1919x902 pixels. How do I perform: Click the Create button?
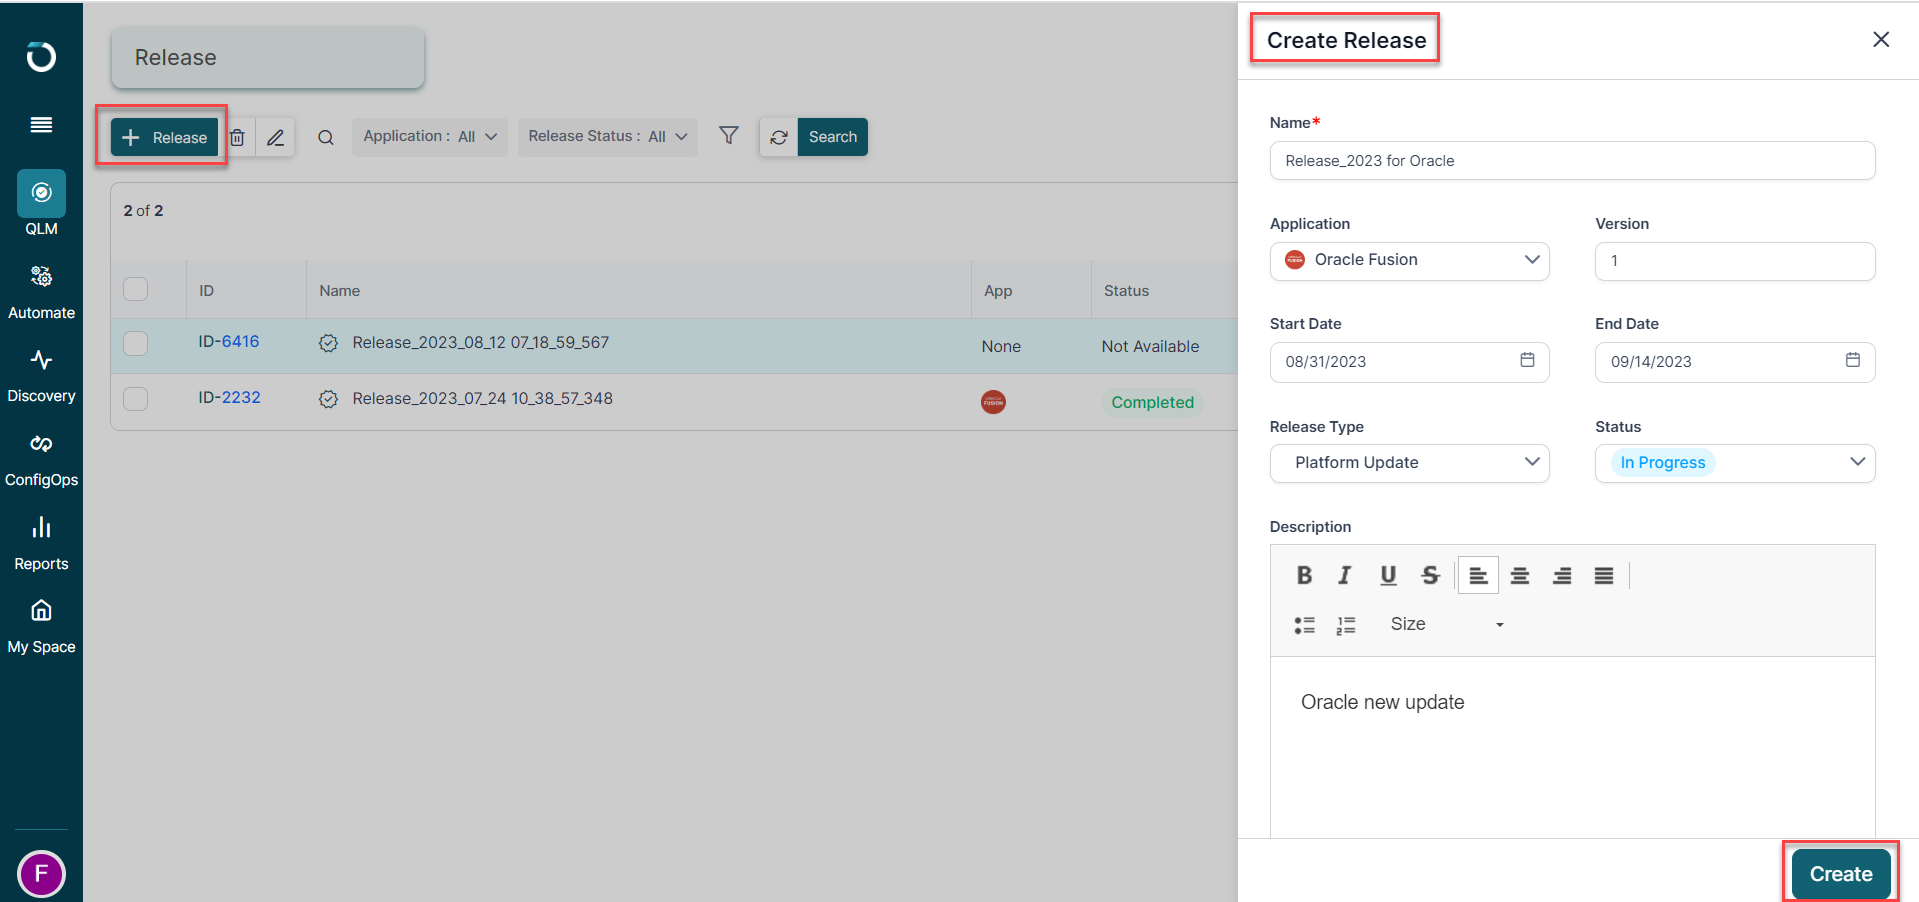[x=1840, y=874]
